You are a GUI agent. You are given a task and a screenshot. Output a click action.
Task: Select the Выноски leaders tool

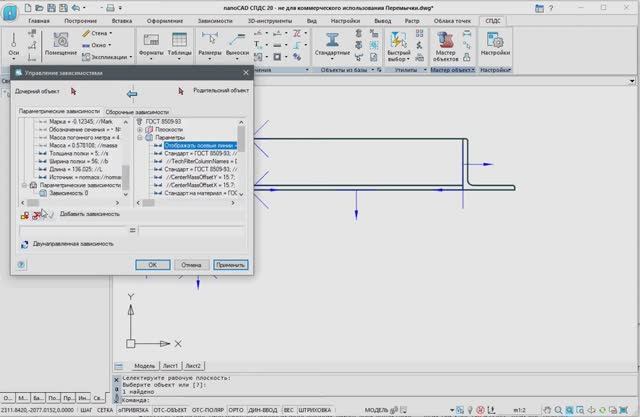pyautogui.click(x=237, y=45)
